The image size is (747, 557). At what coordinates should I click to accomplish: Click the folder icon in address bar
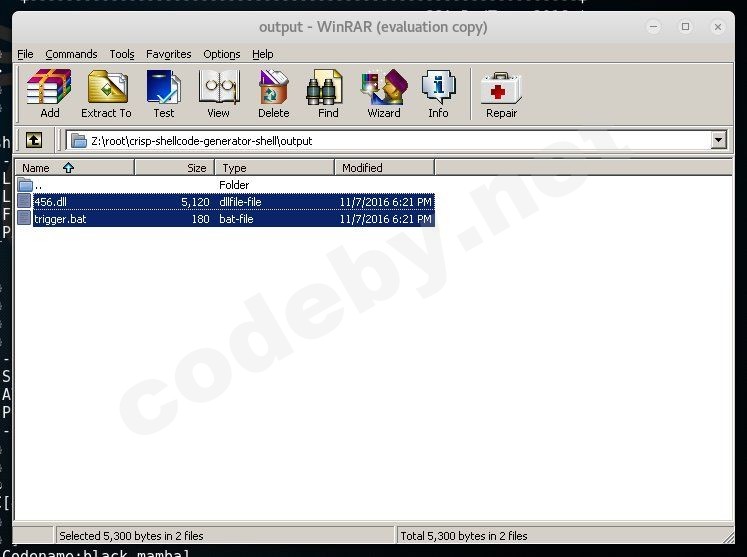coord(79,141)
